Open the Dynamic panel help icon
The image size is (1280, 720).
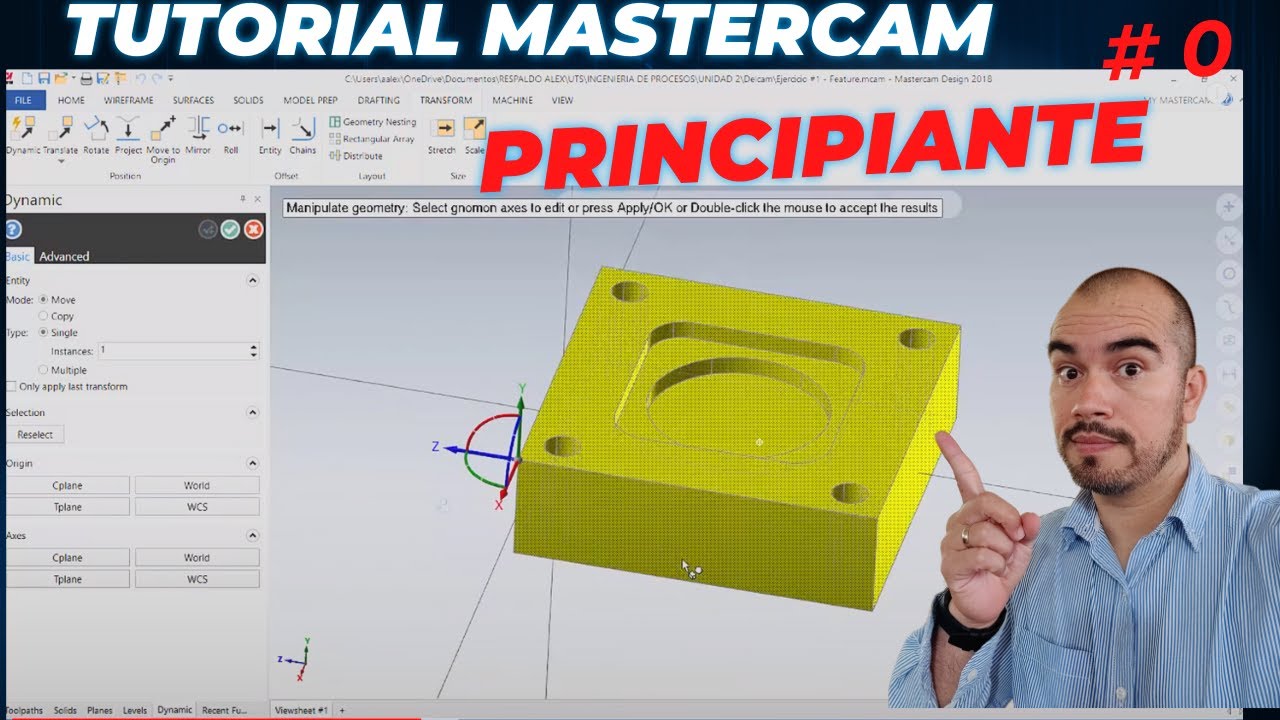[13, 230]
